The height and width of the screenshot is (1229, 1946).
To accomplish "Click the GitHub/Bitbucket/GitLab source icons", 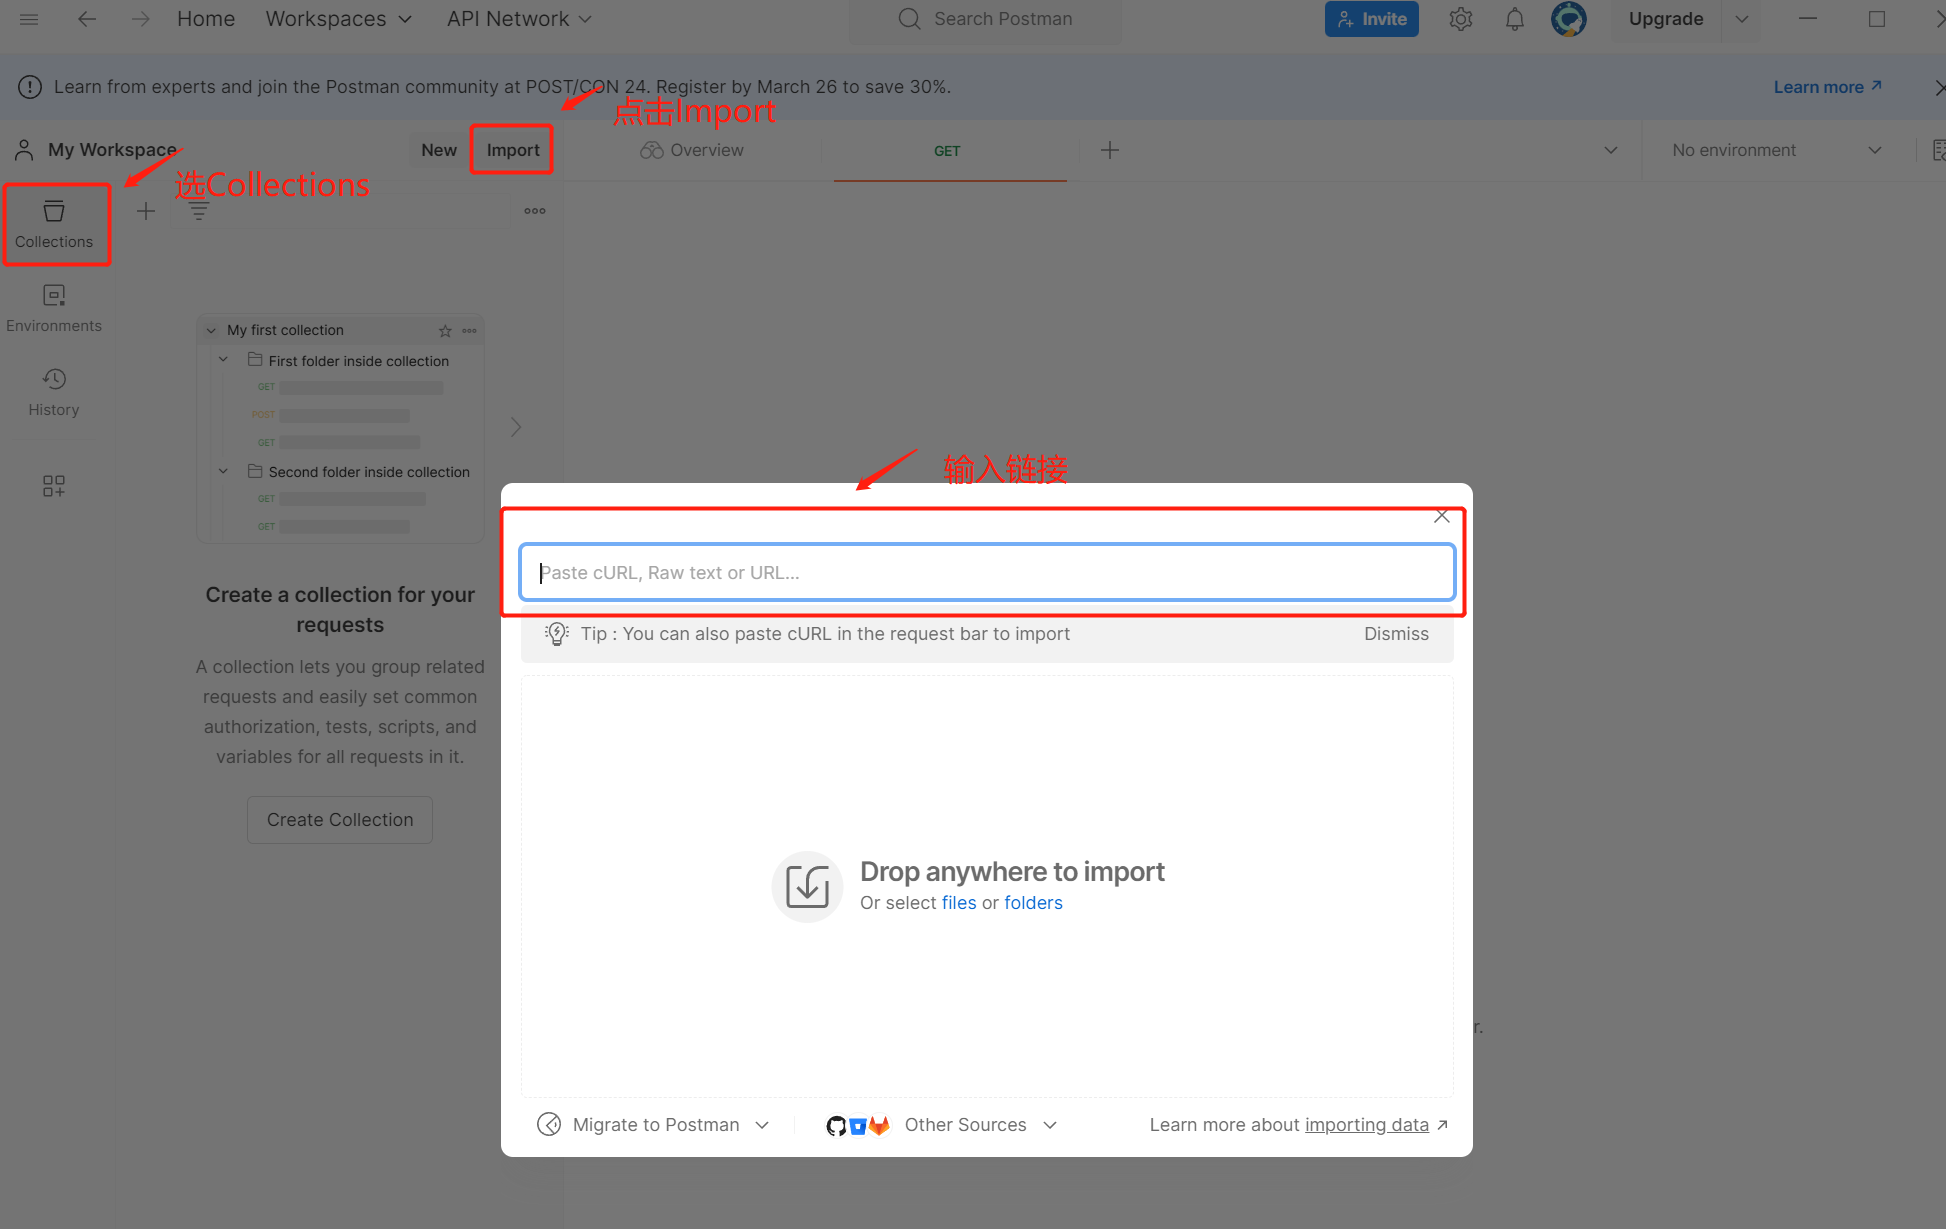I will [x=858, y=1125].
